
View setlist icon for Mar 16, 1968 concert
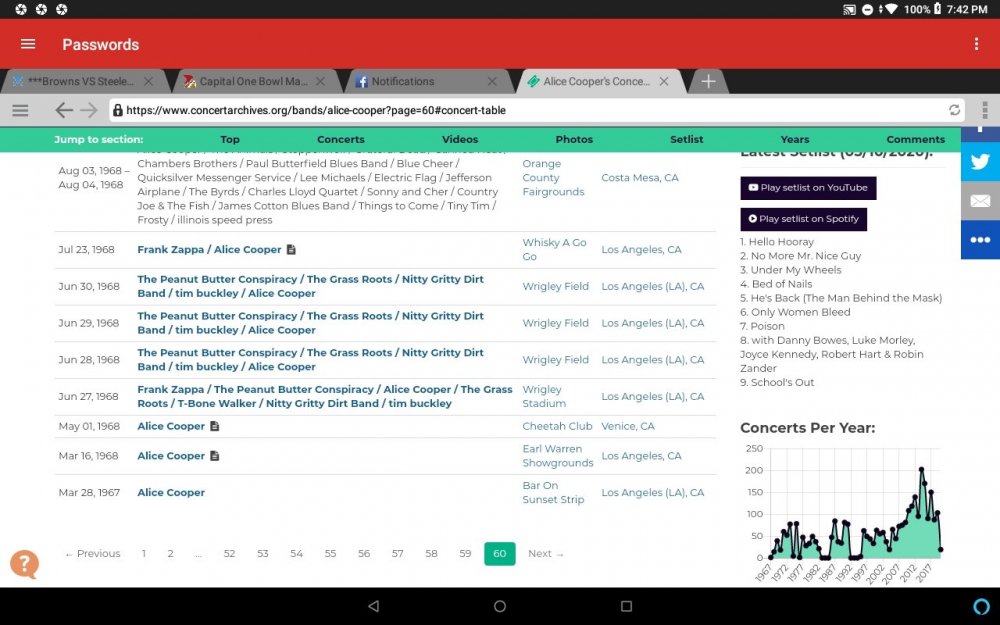(214, 456)
